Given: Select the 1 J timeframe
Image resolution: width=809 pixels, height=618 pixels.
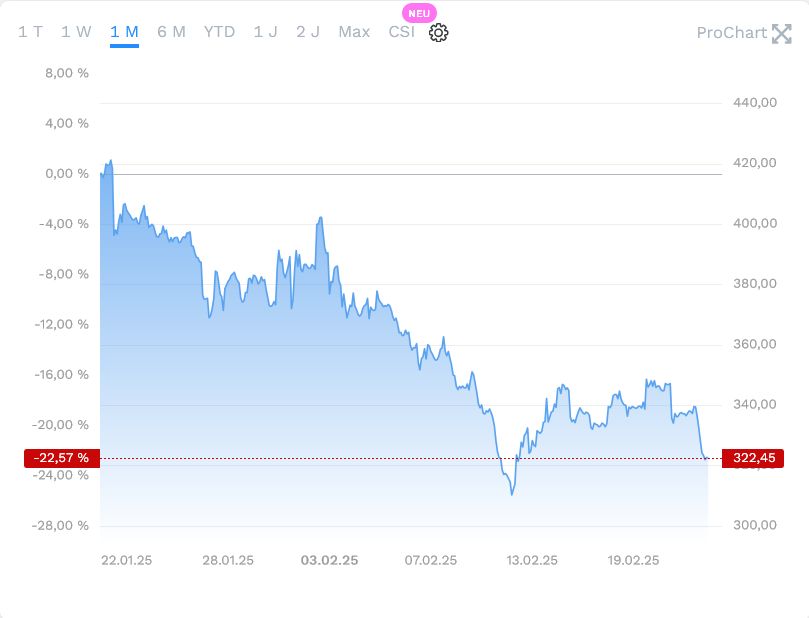Looking at the screenshot, I should point(265,32).
